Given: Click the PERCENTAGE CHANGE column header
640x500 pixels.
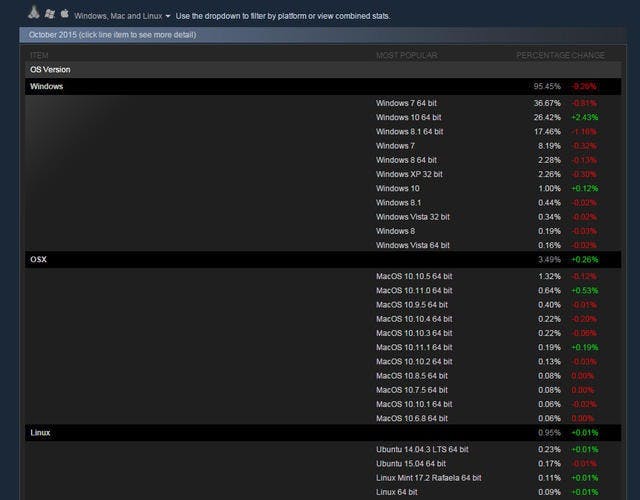Looking at the screenshot, I should (560, 55).
